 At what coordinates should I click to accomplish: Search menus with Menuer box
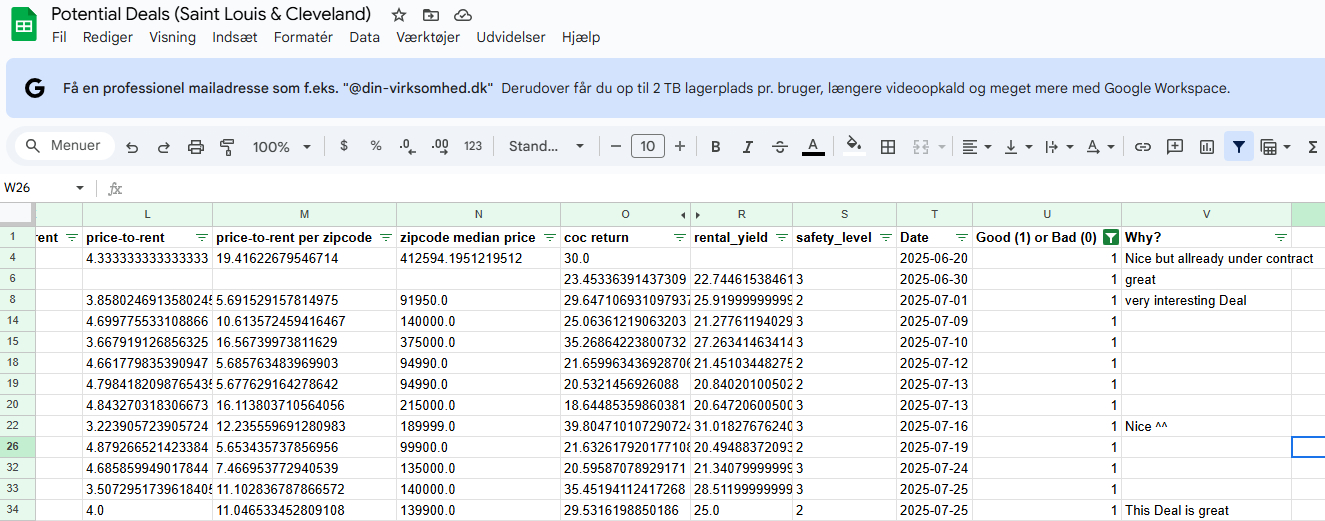(x=64, y=146)
